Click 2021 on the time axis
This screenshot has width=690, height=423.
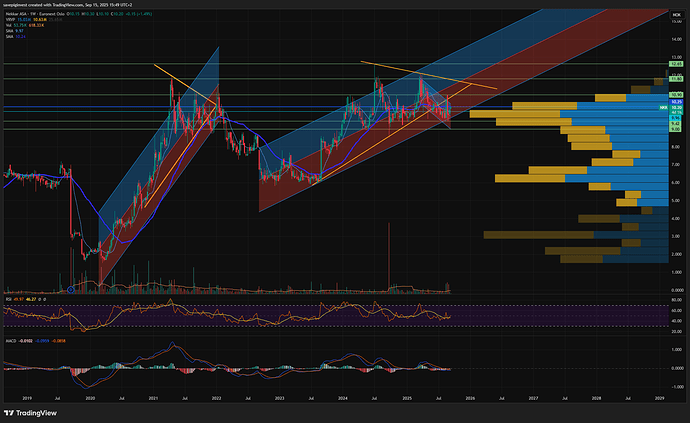pyautogui.click(x=153, y=398)
